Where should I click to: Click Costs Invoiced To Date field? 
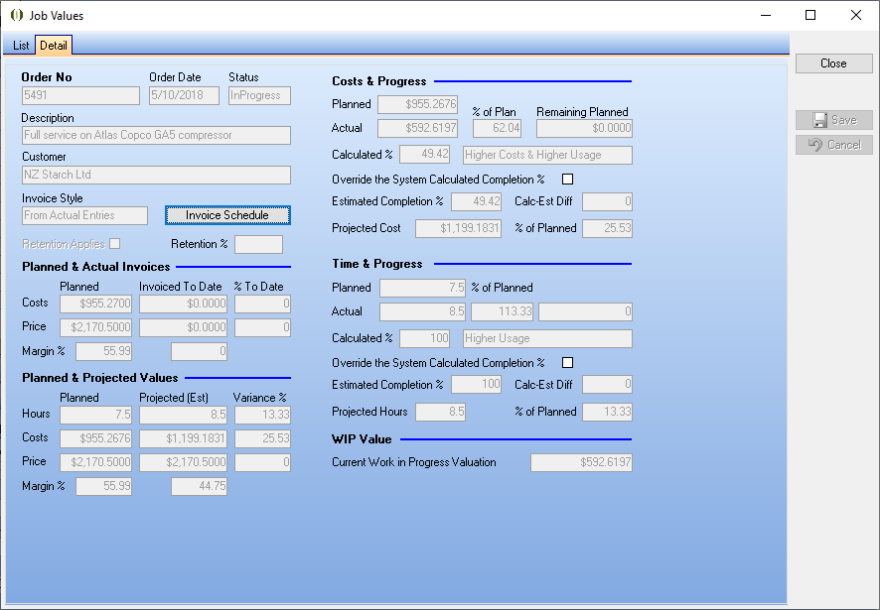tap(183, 304)
